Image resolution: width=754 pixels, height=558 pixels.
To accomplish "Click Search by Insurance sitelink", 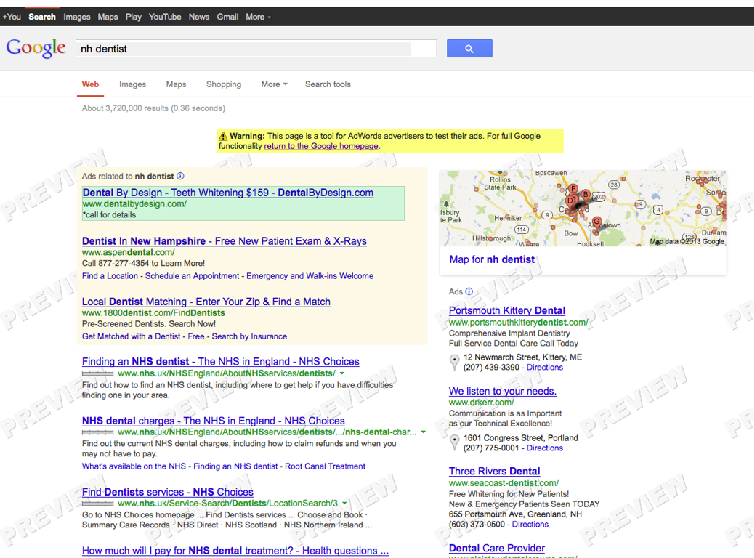I will pyautogui.click(x=249, y=336).
